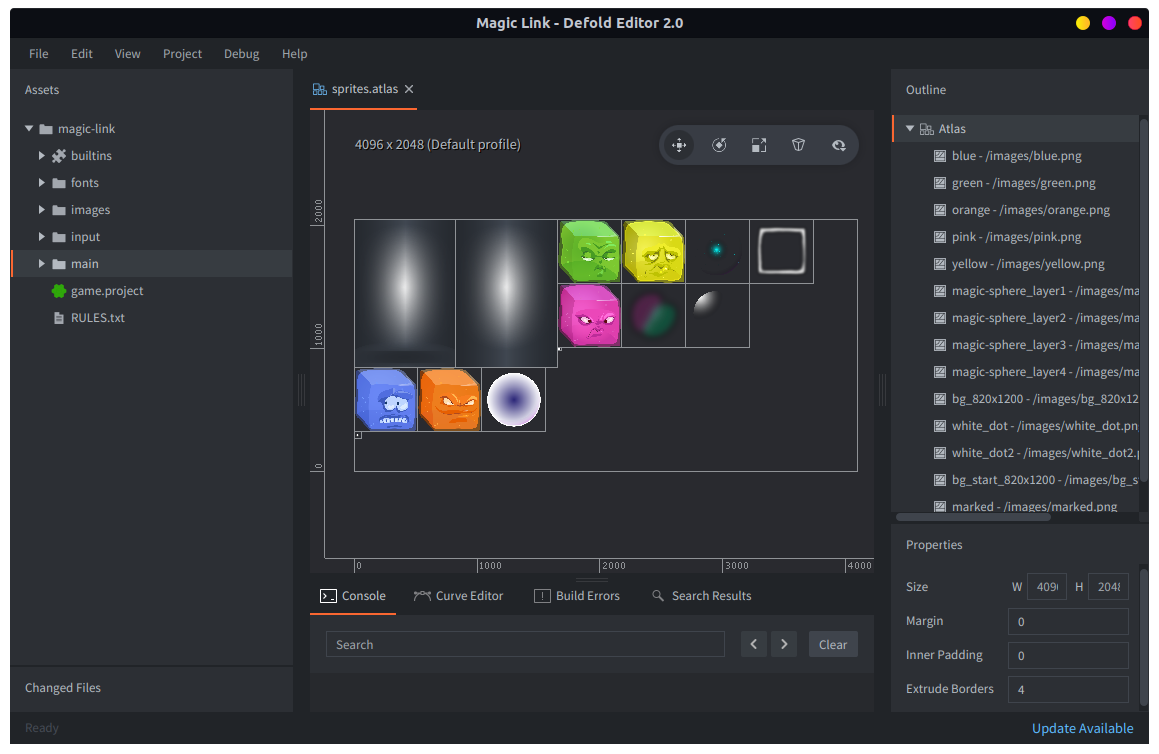This screenshot has height=754, width=1159.
Task: Collapse the magic-link root folder
Action: pyautogui.click(x=29, y=129)
